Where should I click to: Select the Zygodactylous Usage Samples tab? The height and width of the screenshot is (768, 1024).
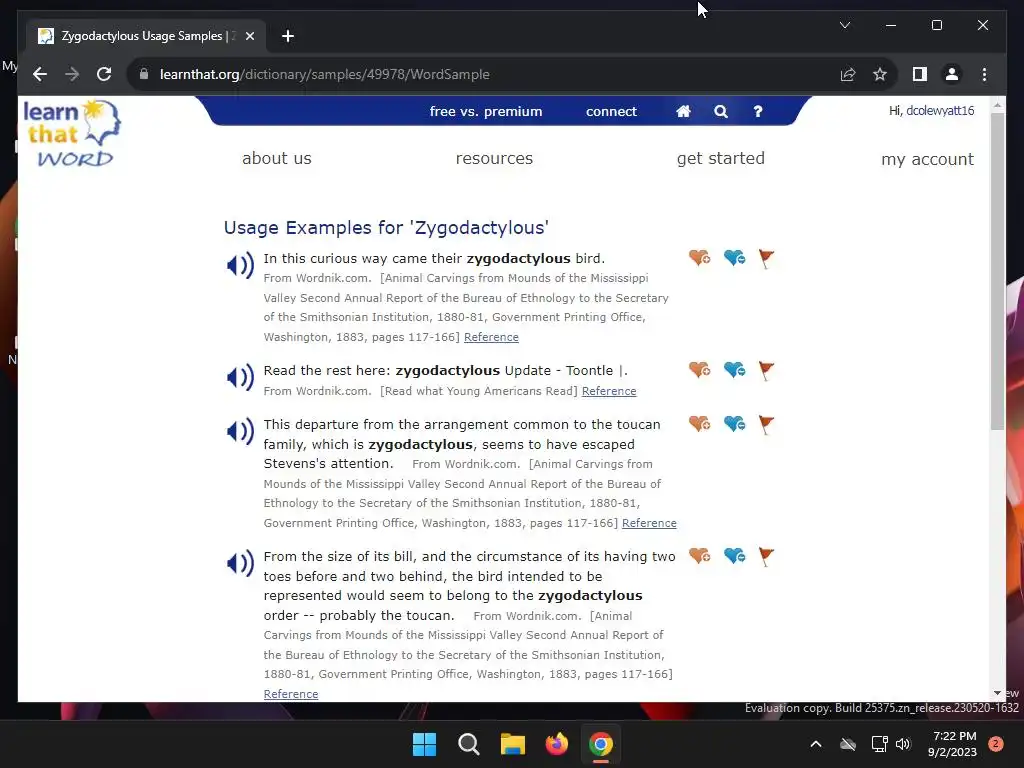click(x=146, y=36)
